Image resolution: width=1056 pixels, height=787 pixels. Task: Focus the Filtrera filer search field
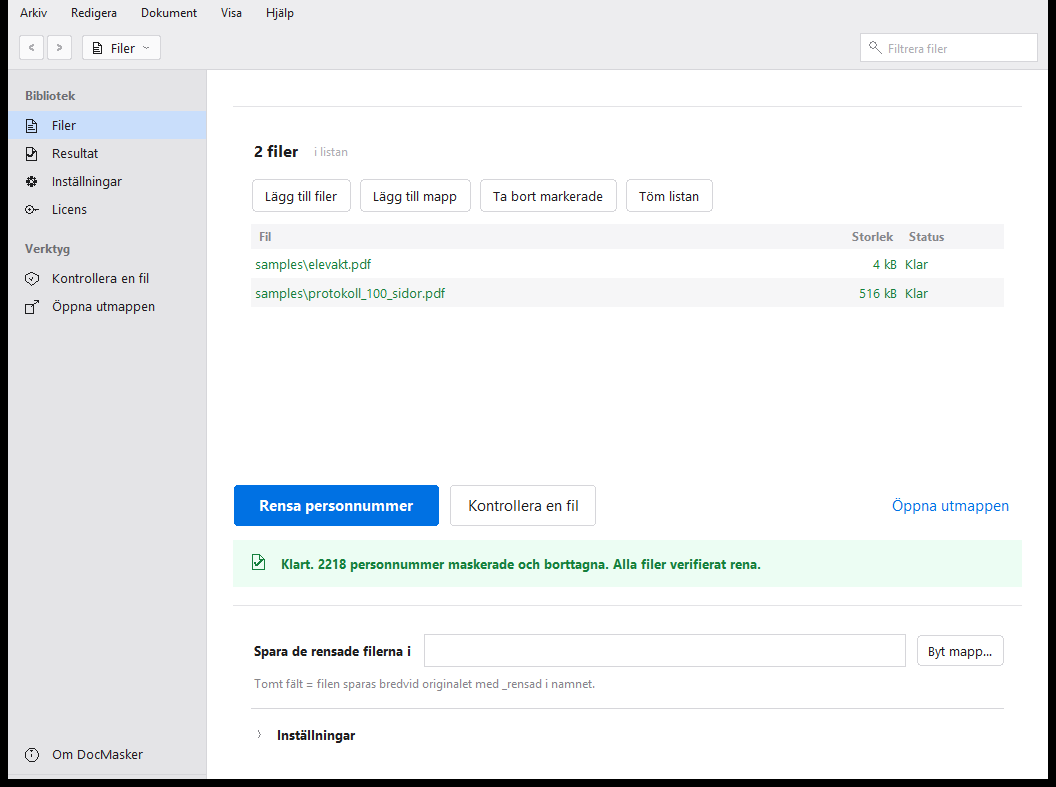948,48
